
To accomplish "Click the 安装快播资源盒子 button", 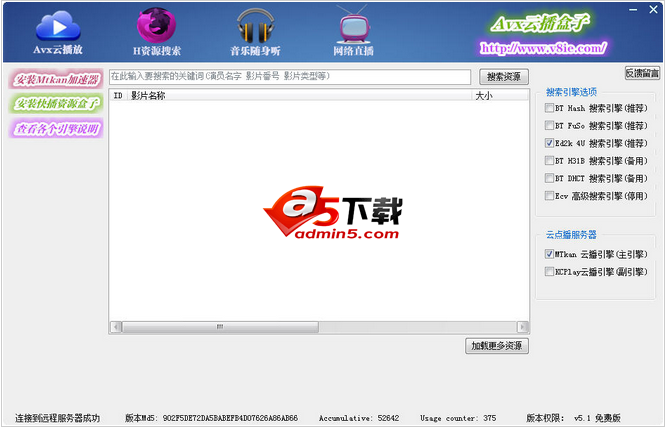I will pos(56,103).
